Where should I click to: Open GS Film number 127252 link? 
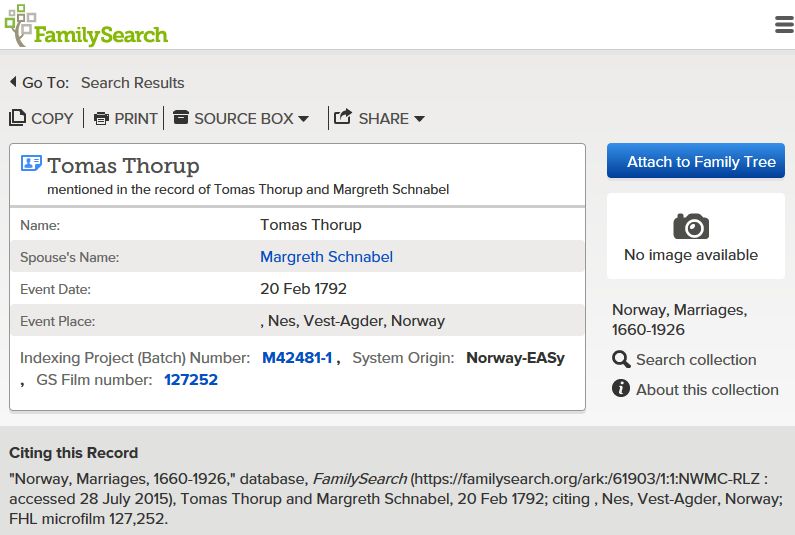pos(191,380)
